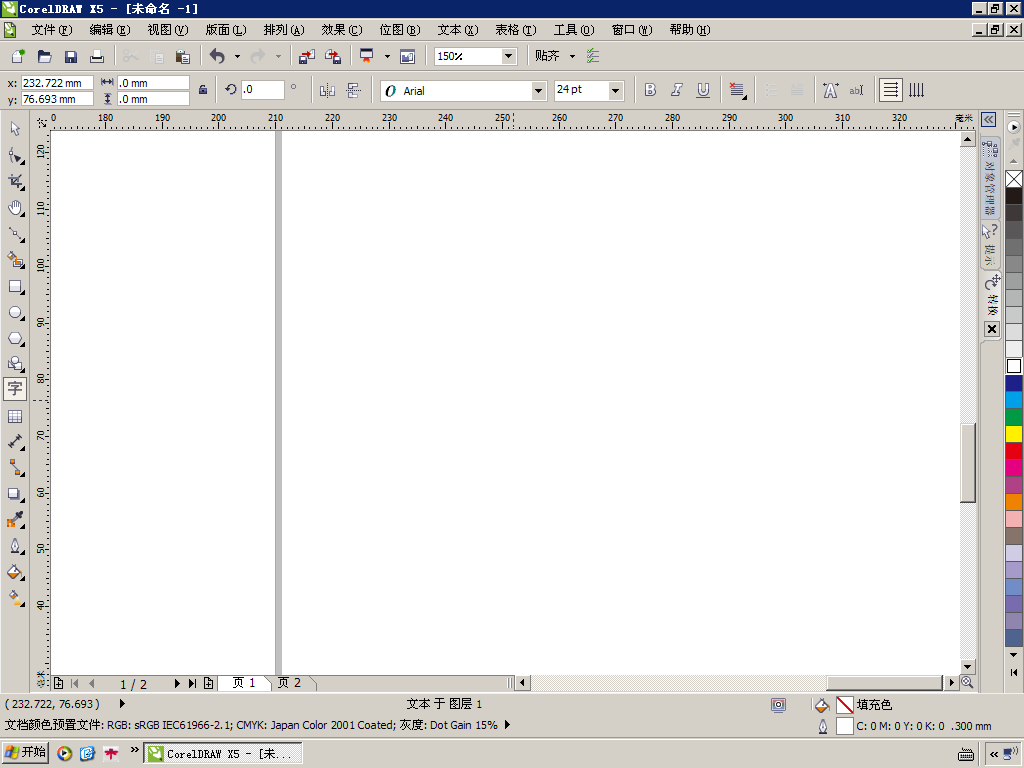Select the Smart fill tool
The image size is (1024, 768).
[15, 260]
